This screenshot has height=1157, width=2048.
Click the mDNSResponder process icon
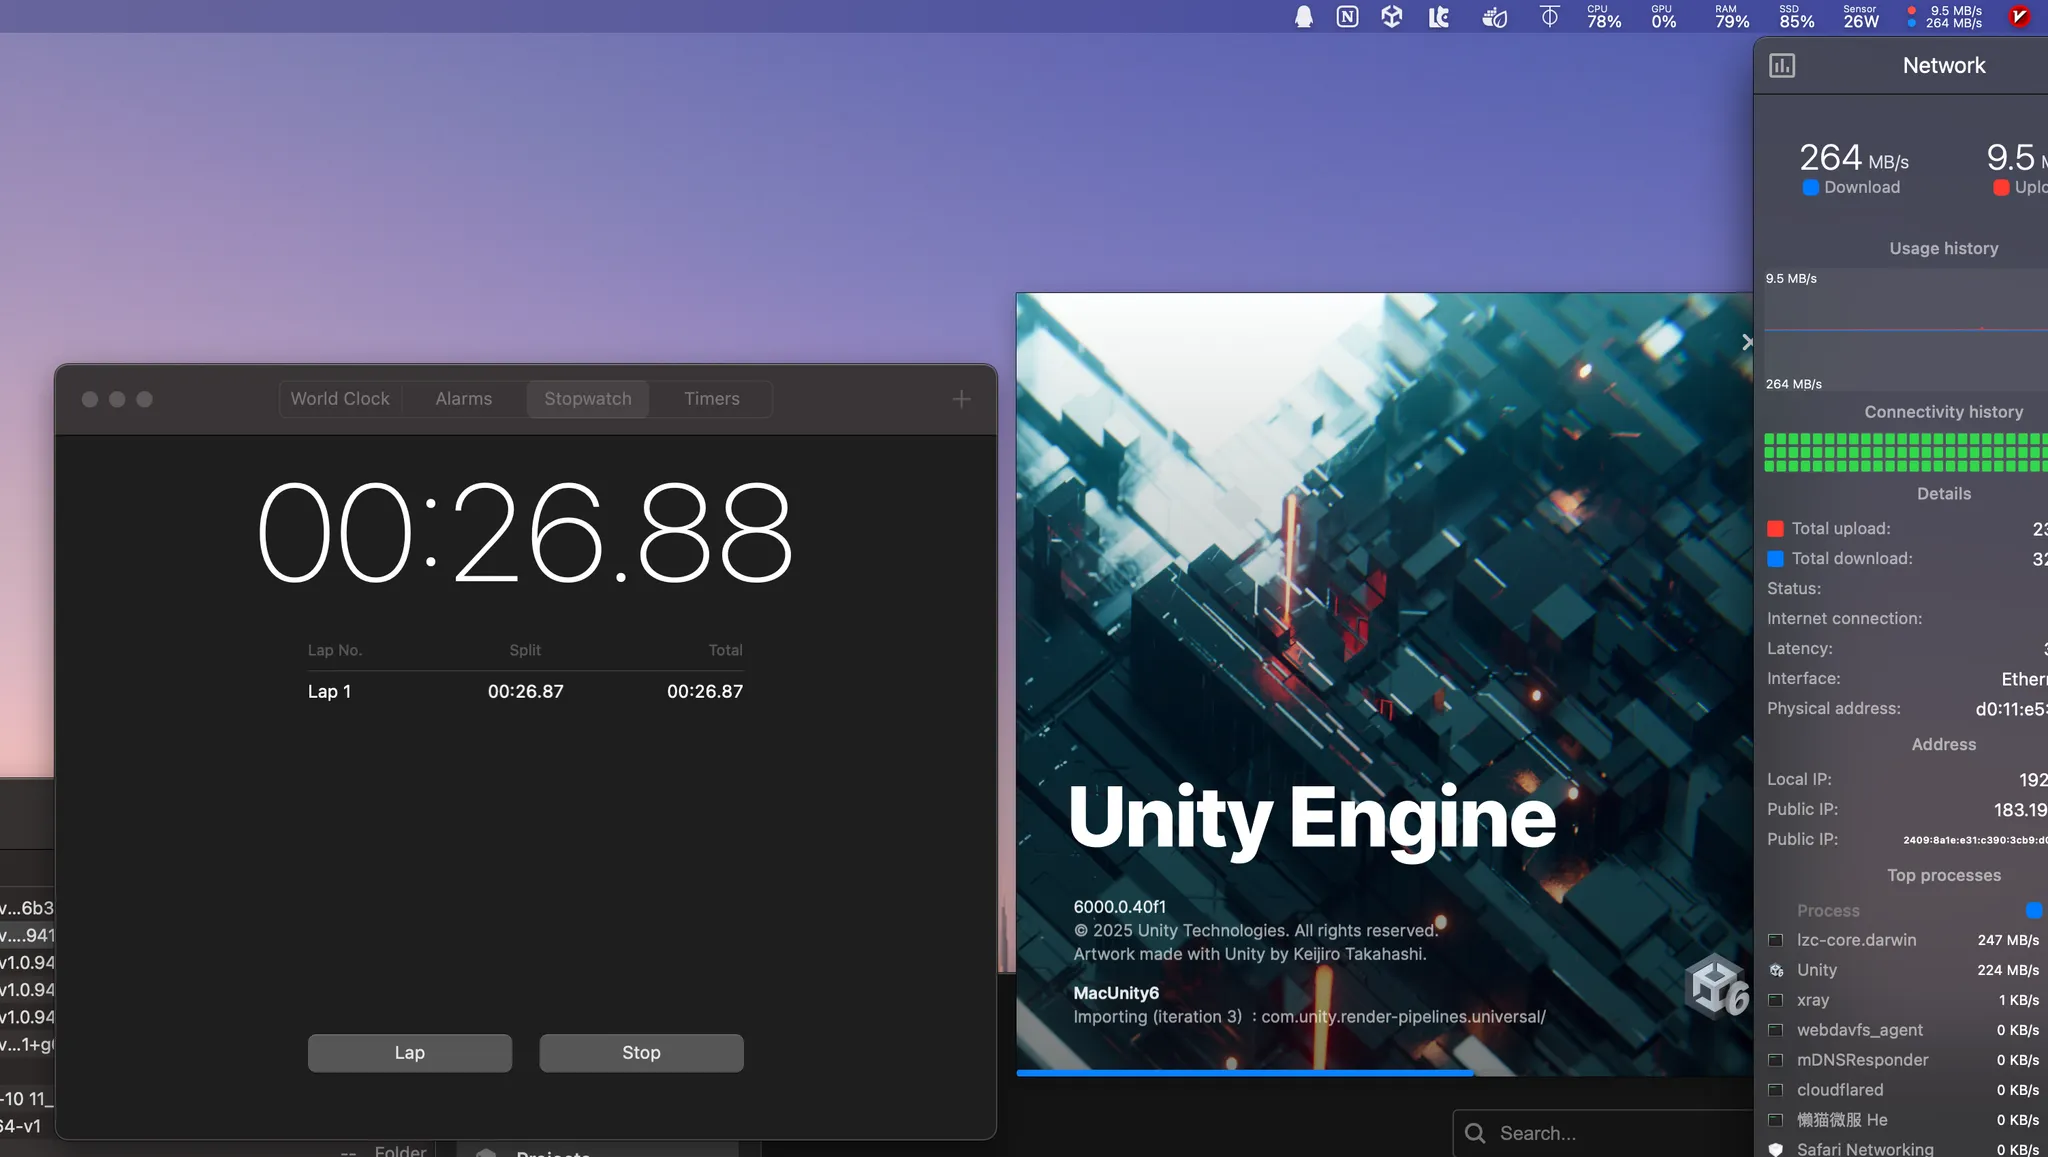click(1776, 1060)
